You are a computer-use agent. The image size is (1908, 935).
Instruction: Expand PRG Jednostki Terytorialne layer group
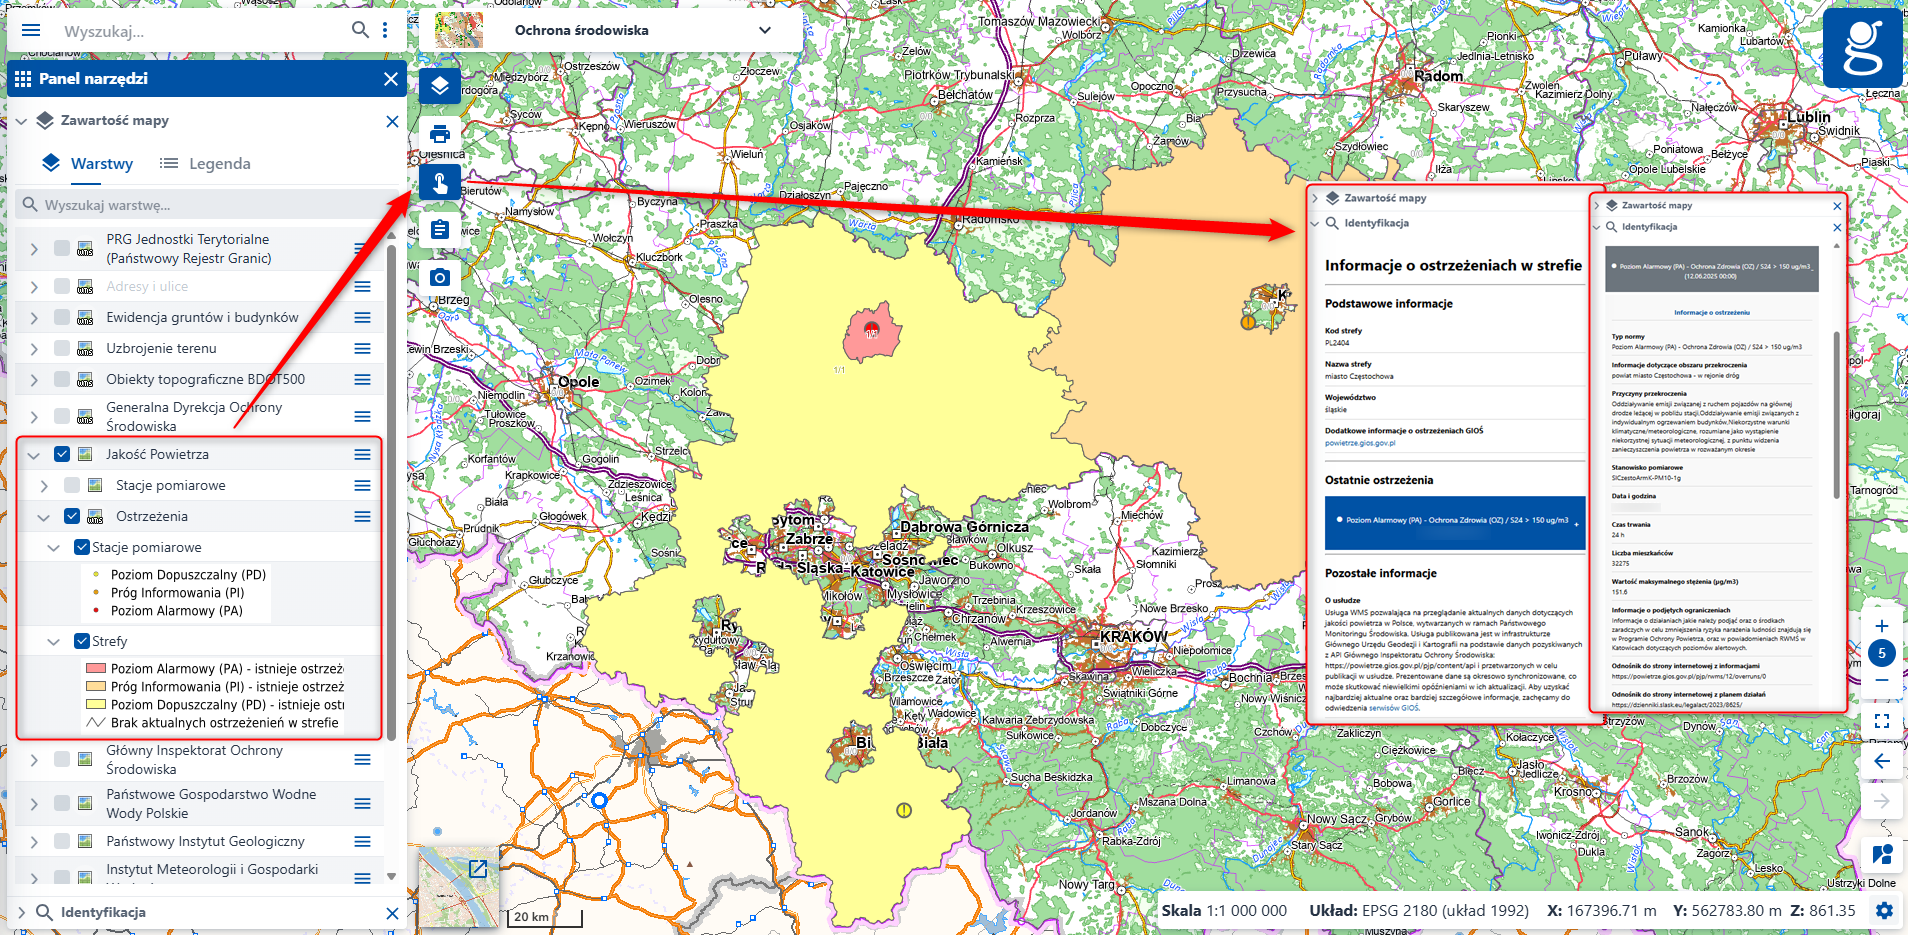pyautogui.click(x=34, y=249)
